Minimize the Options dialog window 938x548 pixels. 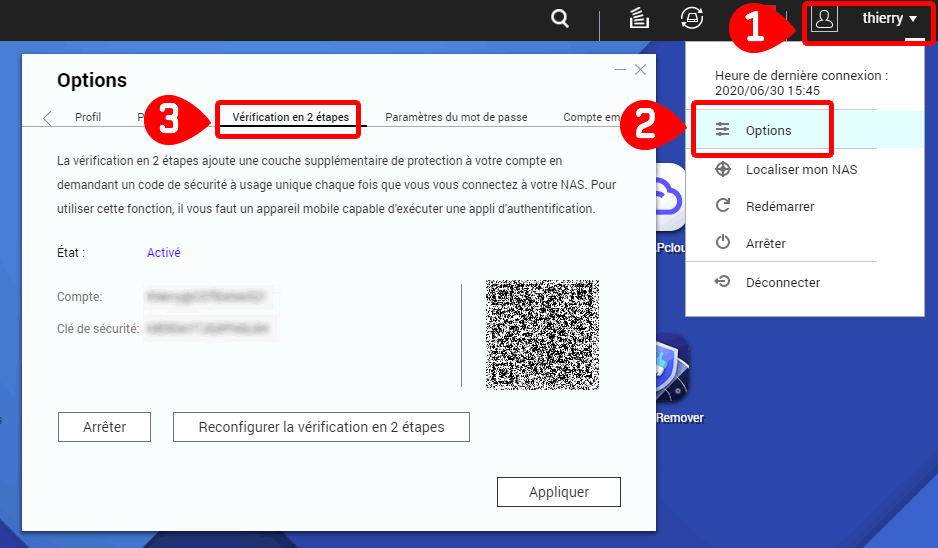coord(621,70)
